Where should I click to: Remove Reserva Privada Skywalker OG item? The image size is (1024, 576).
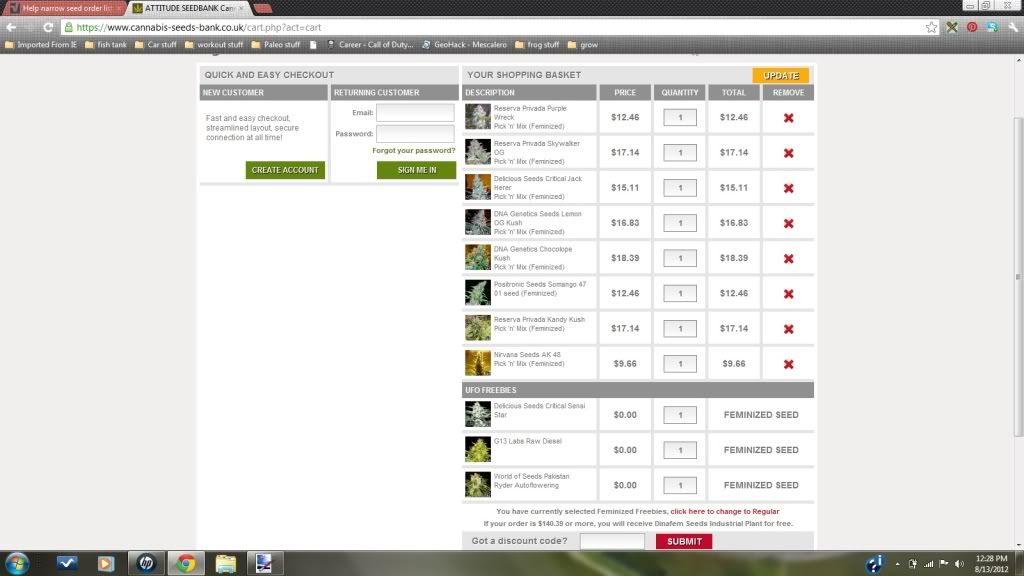click(788, 153)
